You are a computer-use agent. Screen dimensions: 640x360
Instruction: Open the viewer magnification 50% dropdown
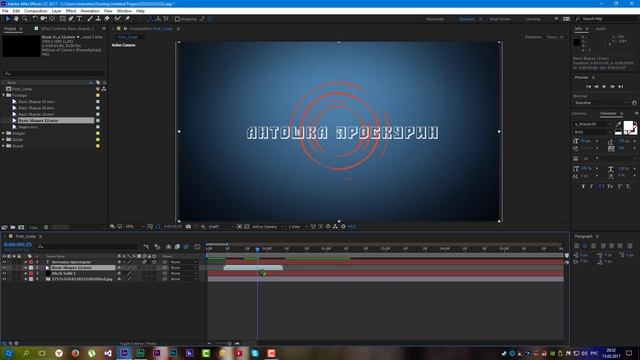135,227
